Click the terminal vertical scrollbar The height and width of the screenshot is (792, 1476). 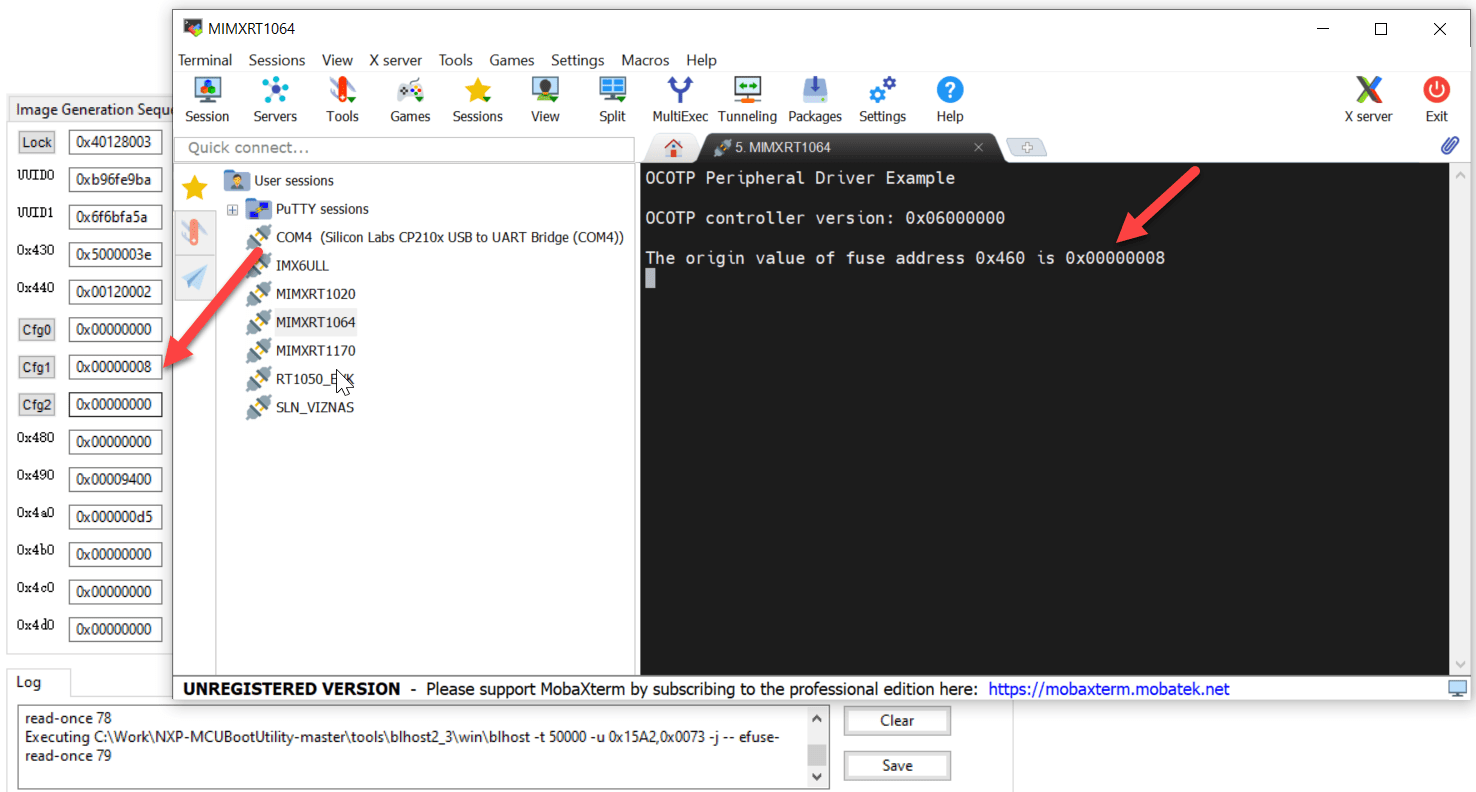(x=1461, y=419)
